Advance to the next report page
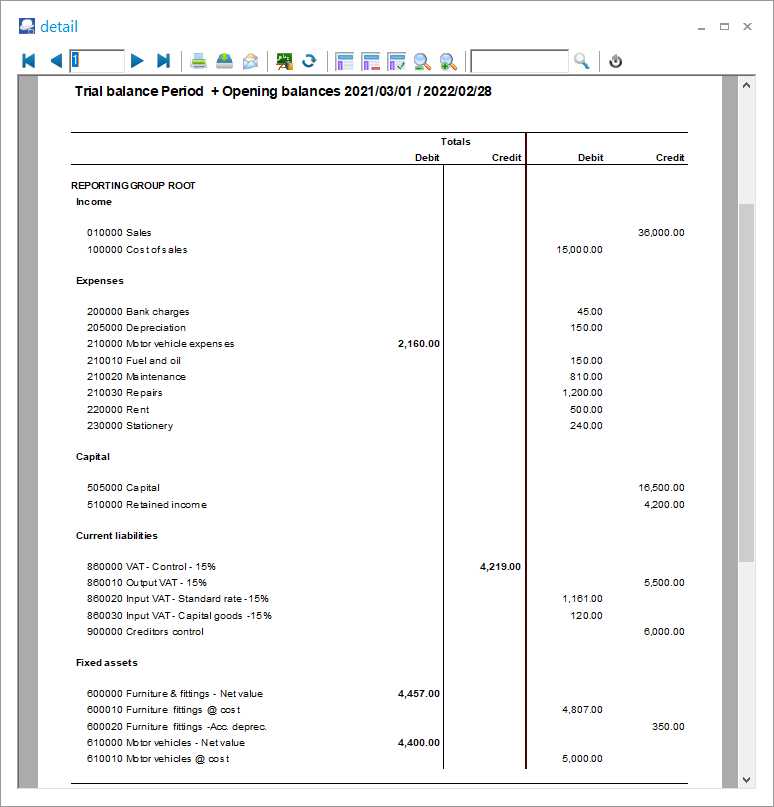This screenshot has width=774, height=807. (138, 61)
